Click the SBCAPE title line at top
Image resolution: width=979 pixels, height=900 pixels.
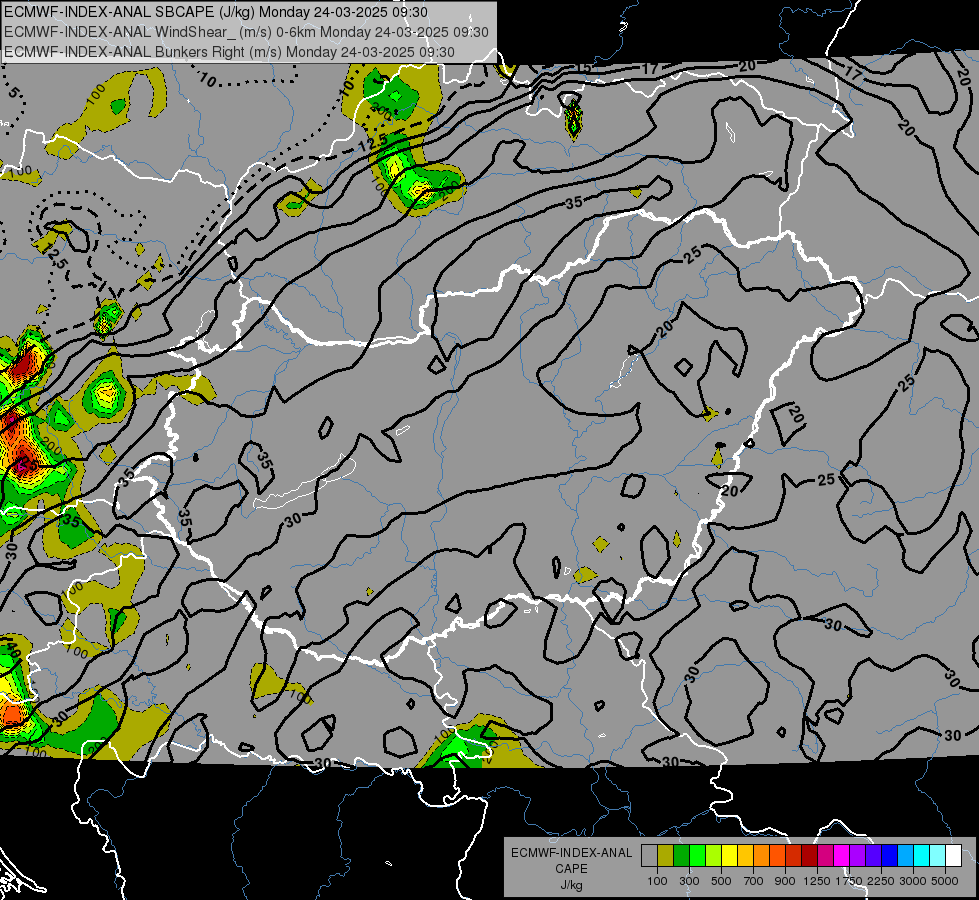click(216, 12)
